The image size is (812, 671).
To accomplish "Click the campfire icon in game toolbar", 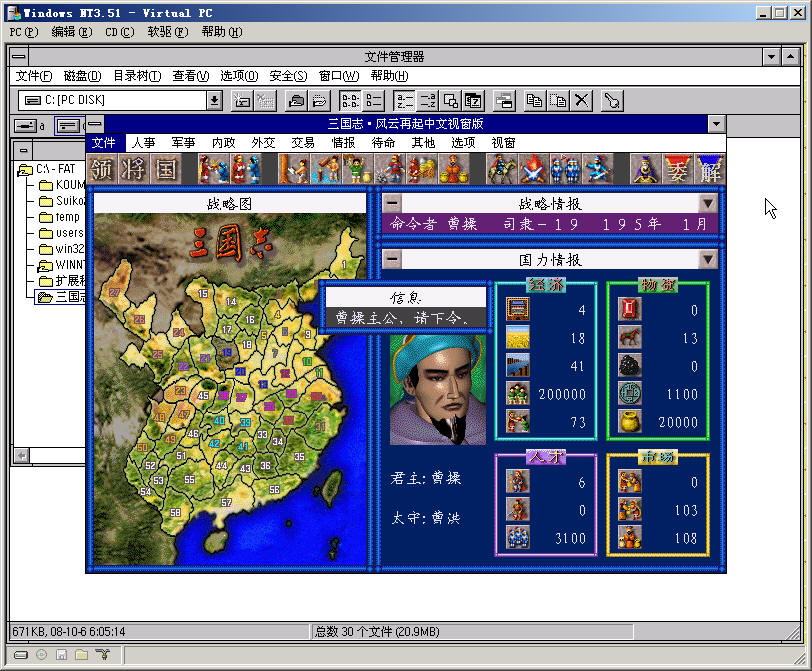I will pos(533,168).
